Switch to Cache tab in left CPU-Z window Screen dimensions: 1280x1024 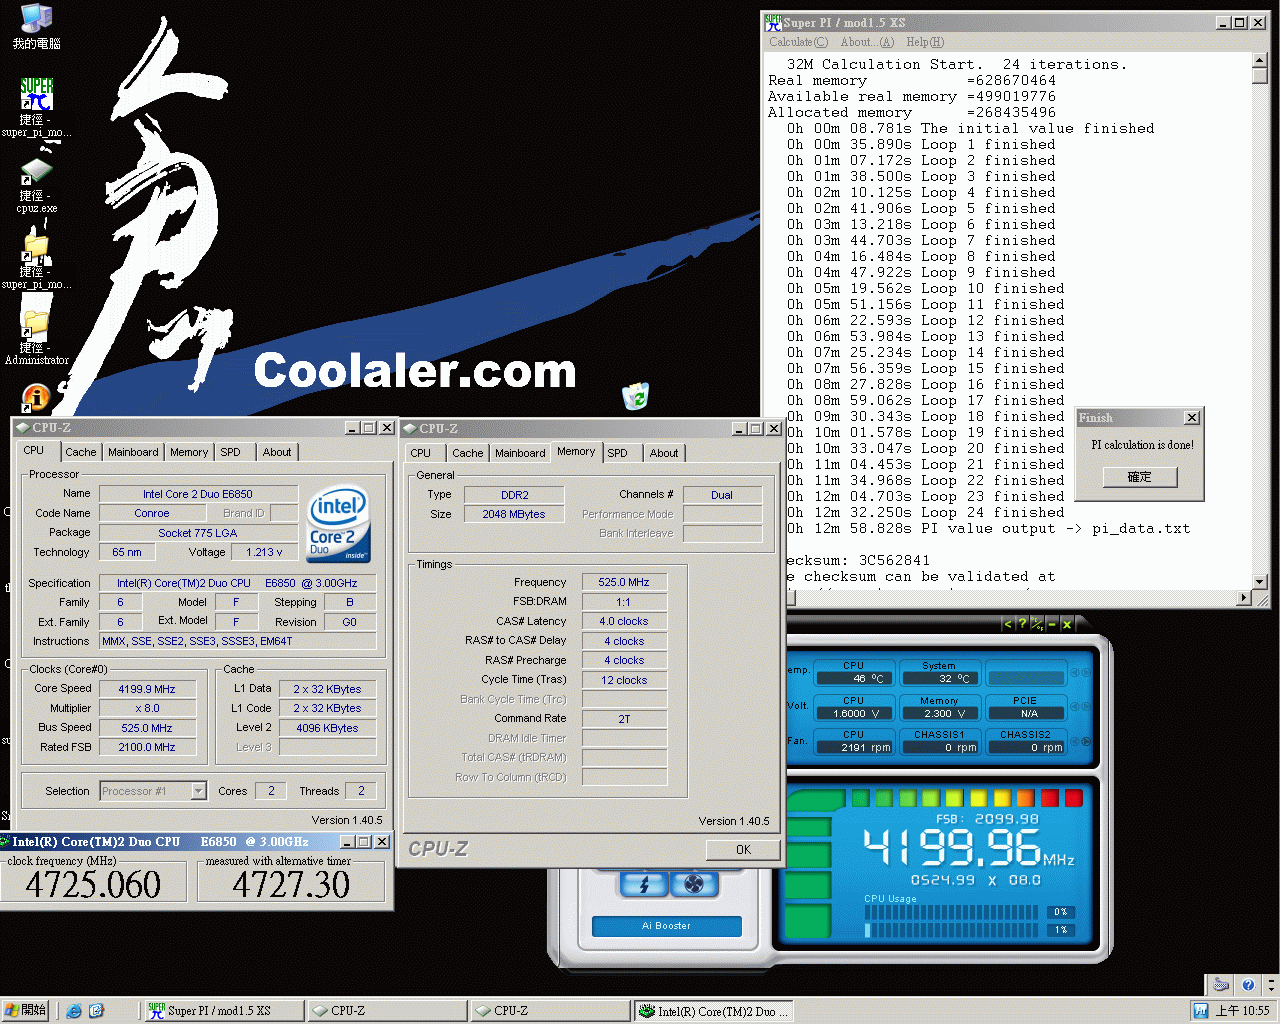point(81,452)
